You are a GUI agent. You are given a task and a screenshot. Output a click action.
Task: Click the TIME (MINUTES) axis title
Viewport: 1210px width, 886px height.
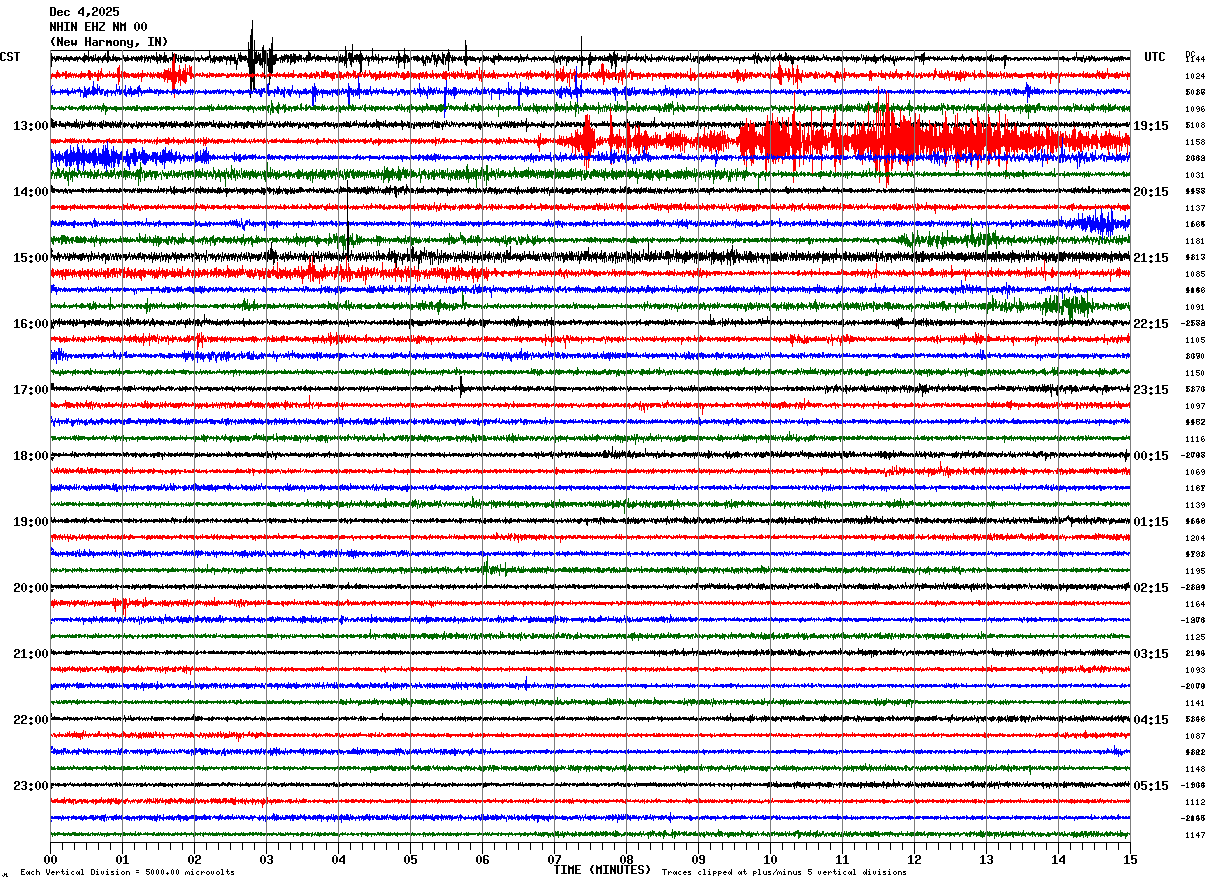pyautogui.click(x=602, y=870)
